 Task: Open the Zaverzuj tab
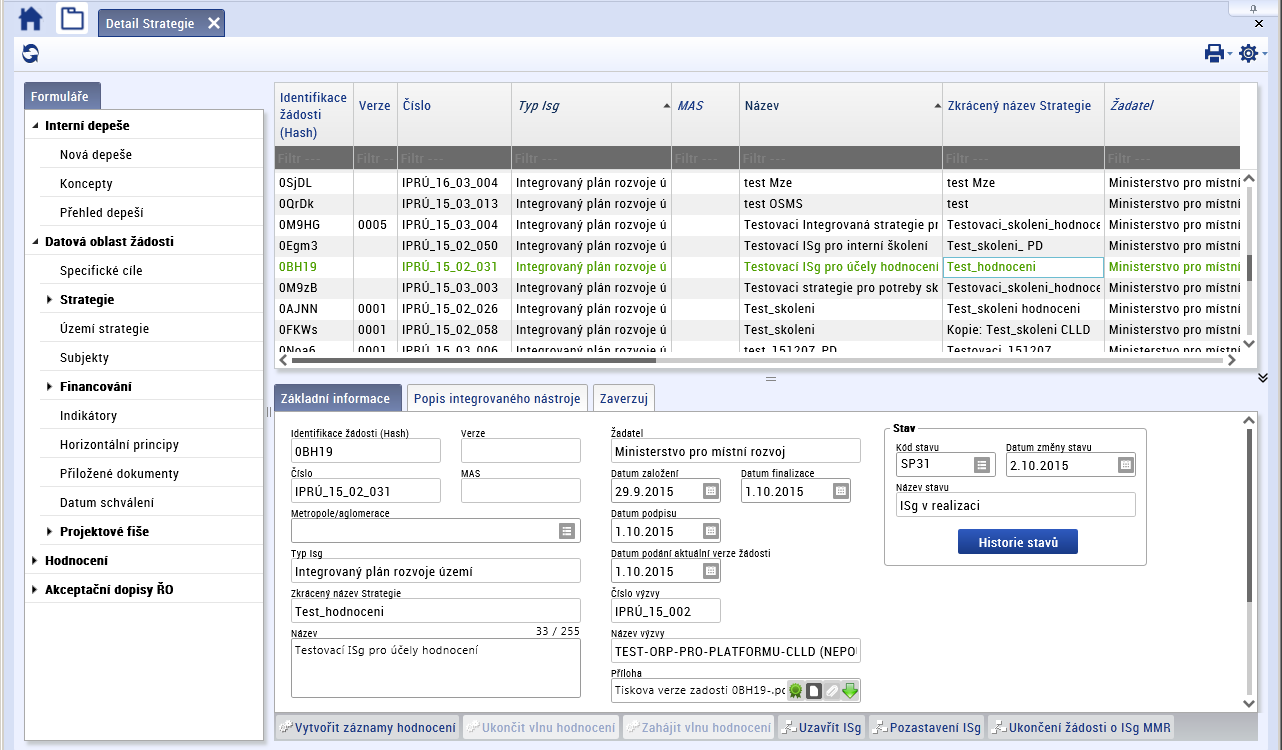click(x=624, y=398)
